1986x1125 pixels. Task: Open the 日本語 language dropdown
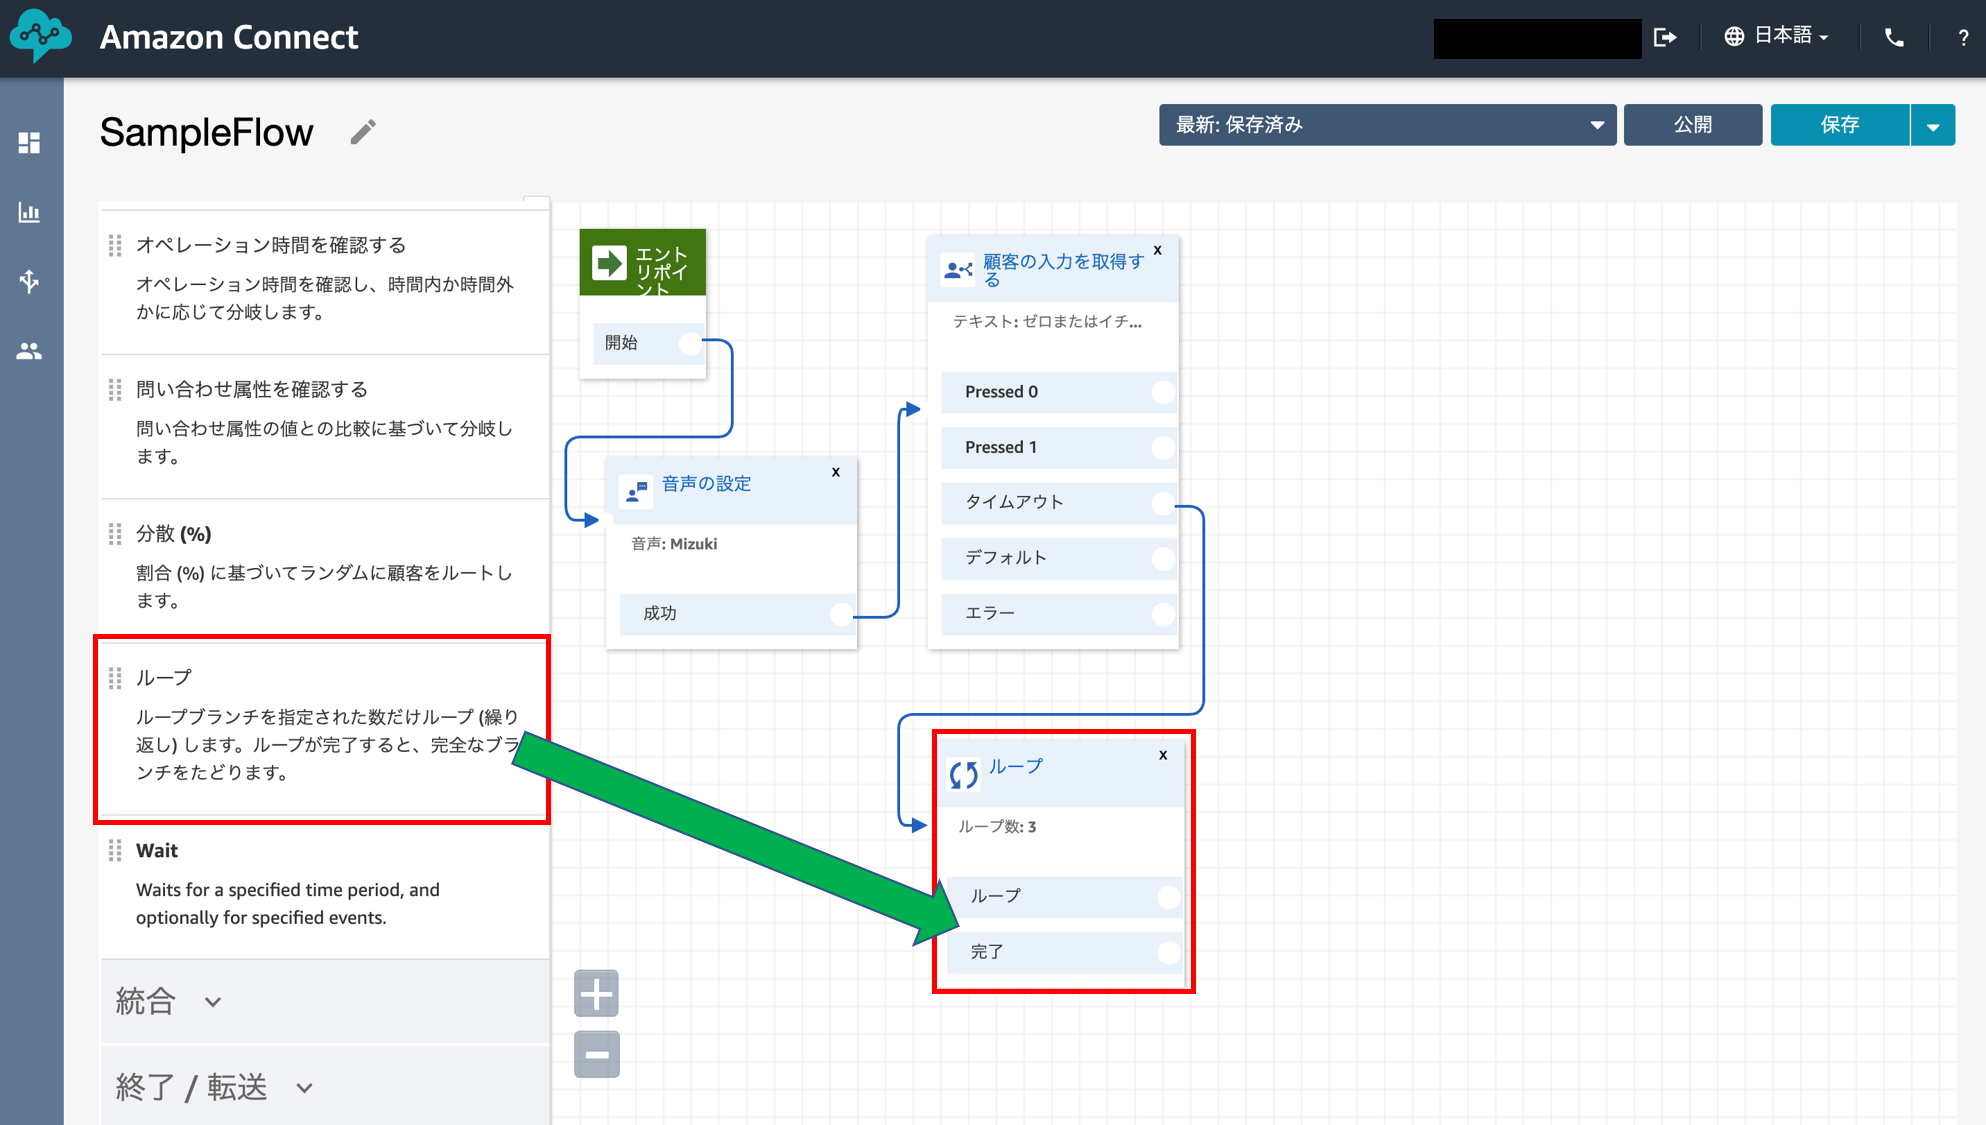coord(1791,36)
